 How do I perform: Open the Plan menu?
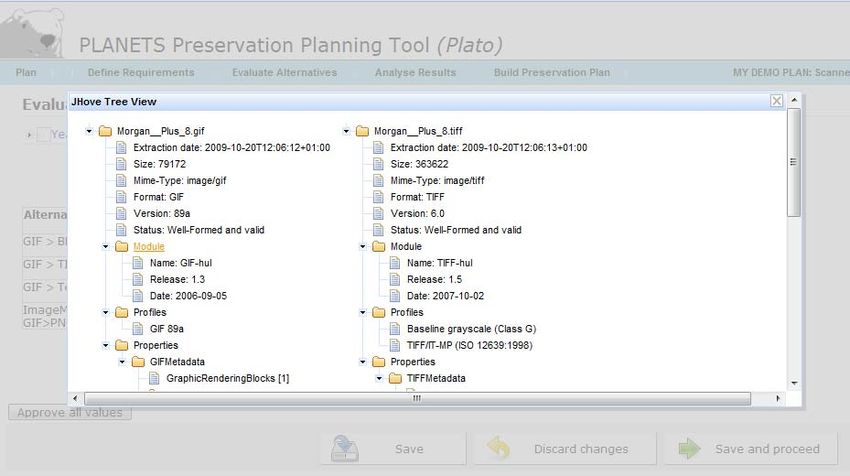tap(26, 73)
